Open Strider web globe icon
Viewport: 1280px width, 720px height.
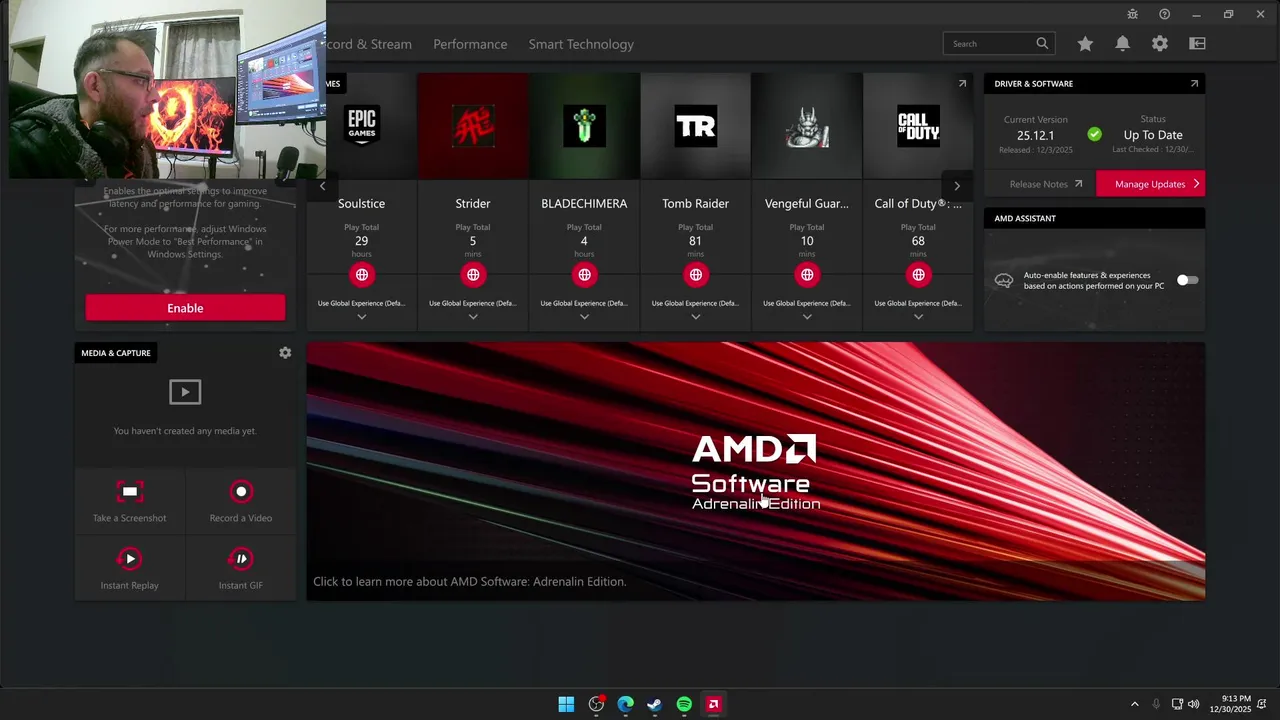pos(473,274)
